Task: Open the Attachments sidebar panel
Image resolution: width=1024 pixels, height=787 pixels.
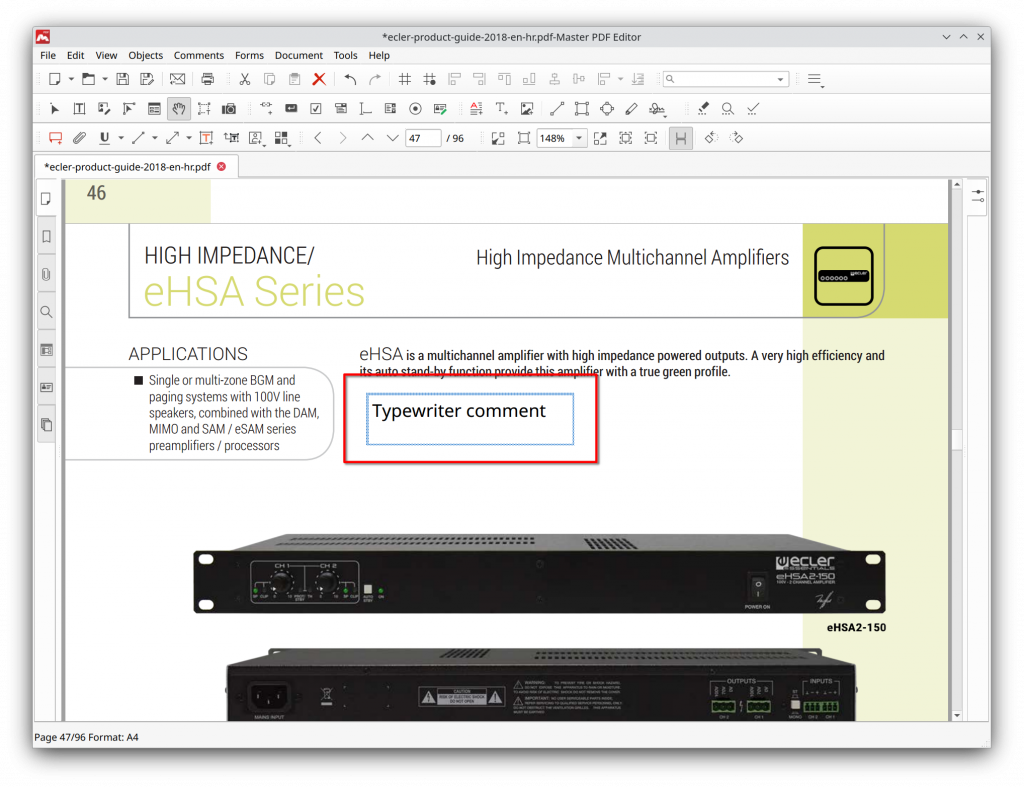Action: [45, 274]
